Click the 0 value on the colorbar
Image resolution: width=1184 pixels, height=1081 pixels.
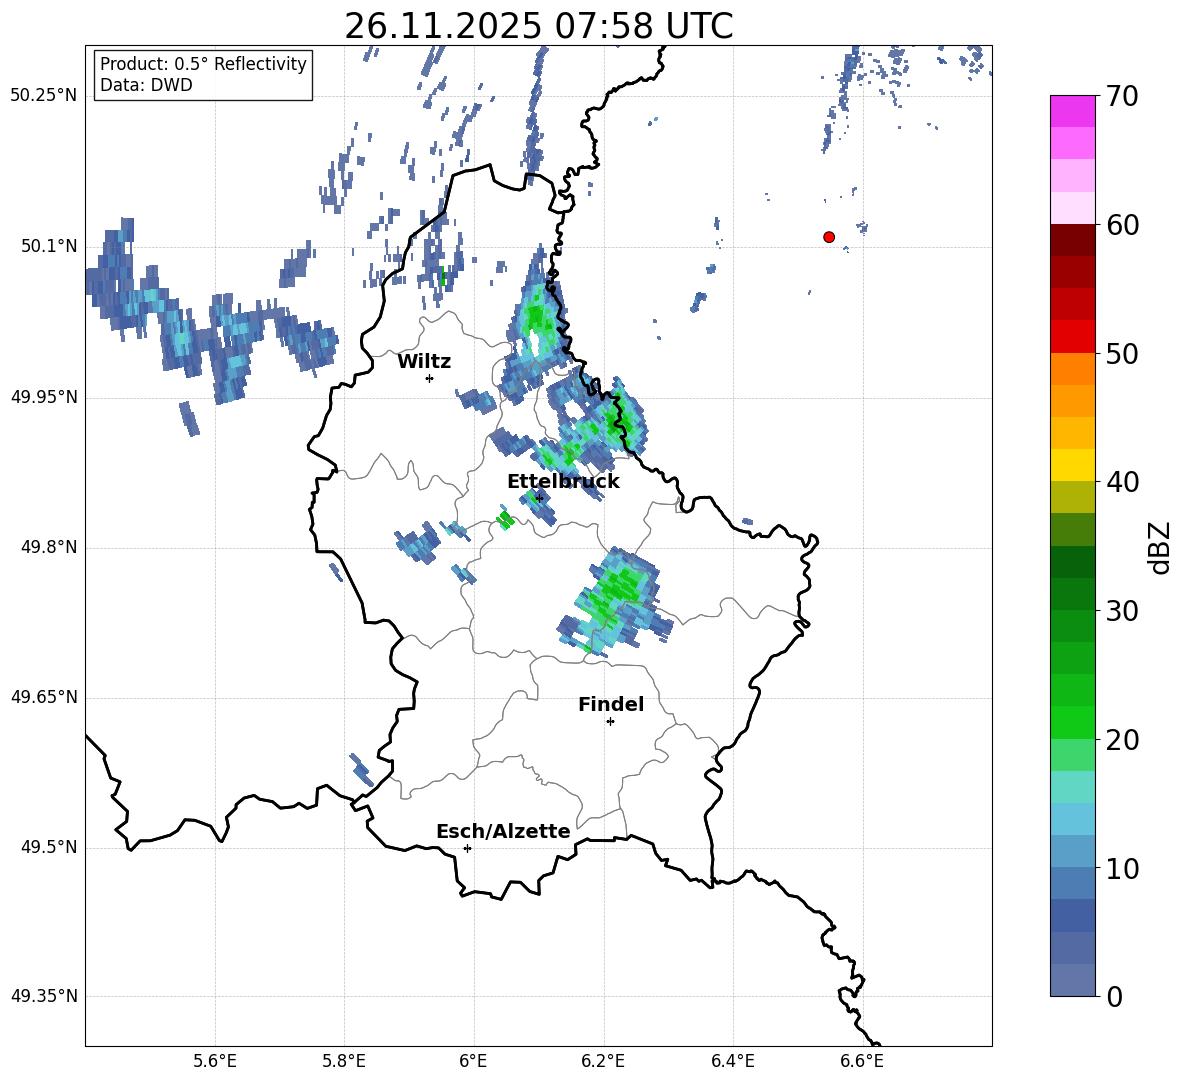click(1114, 997)
